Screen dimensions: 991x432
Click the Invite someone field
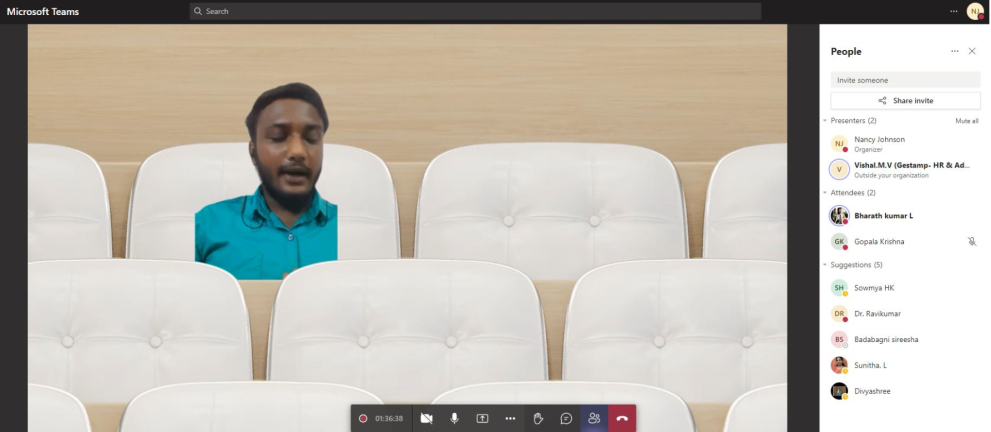(905, 80)
